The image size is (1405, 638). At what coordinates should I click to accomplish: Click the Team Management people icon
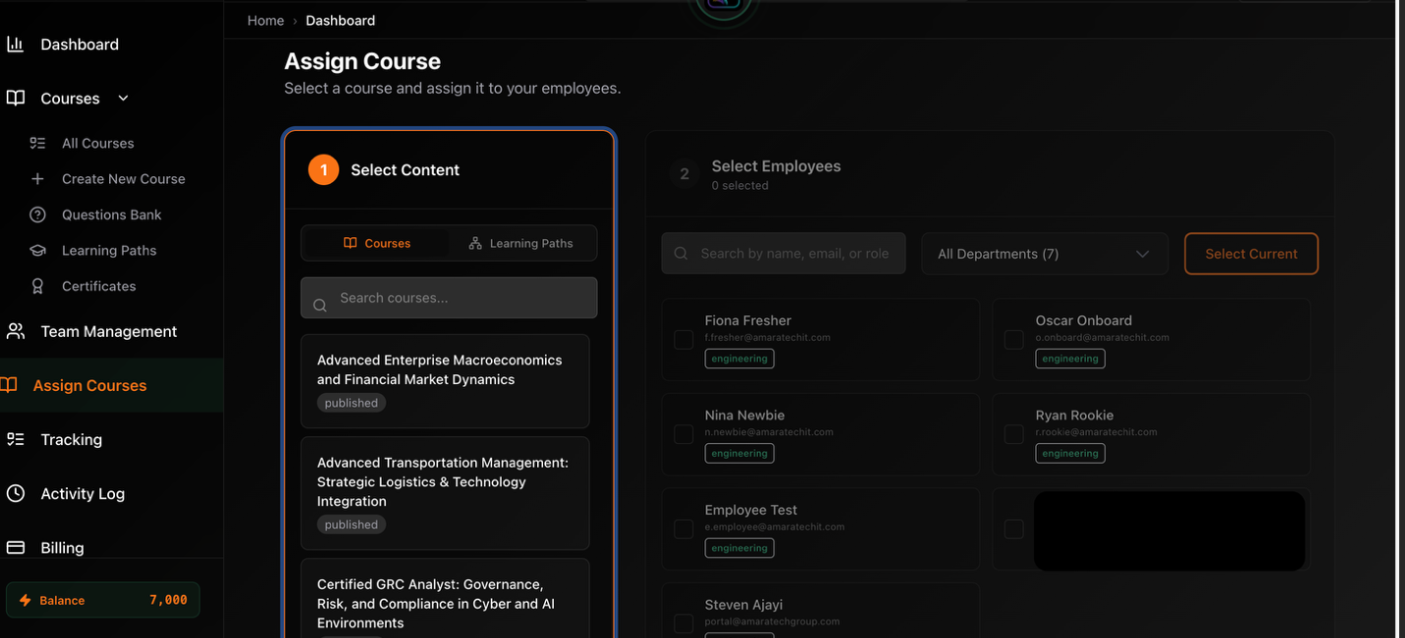pos(15,331)
